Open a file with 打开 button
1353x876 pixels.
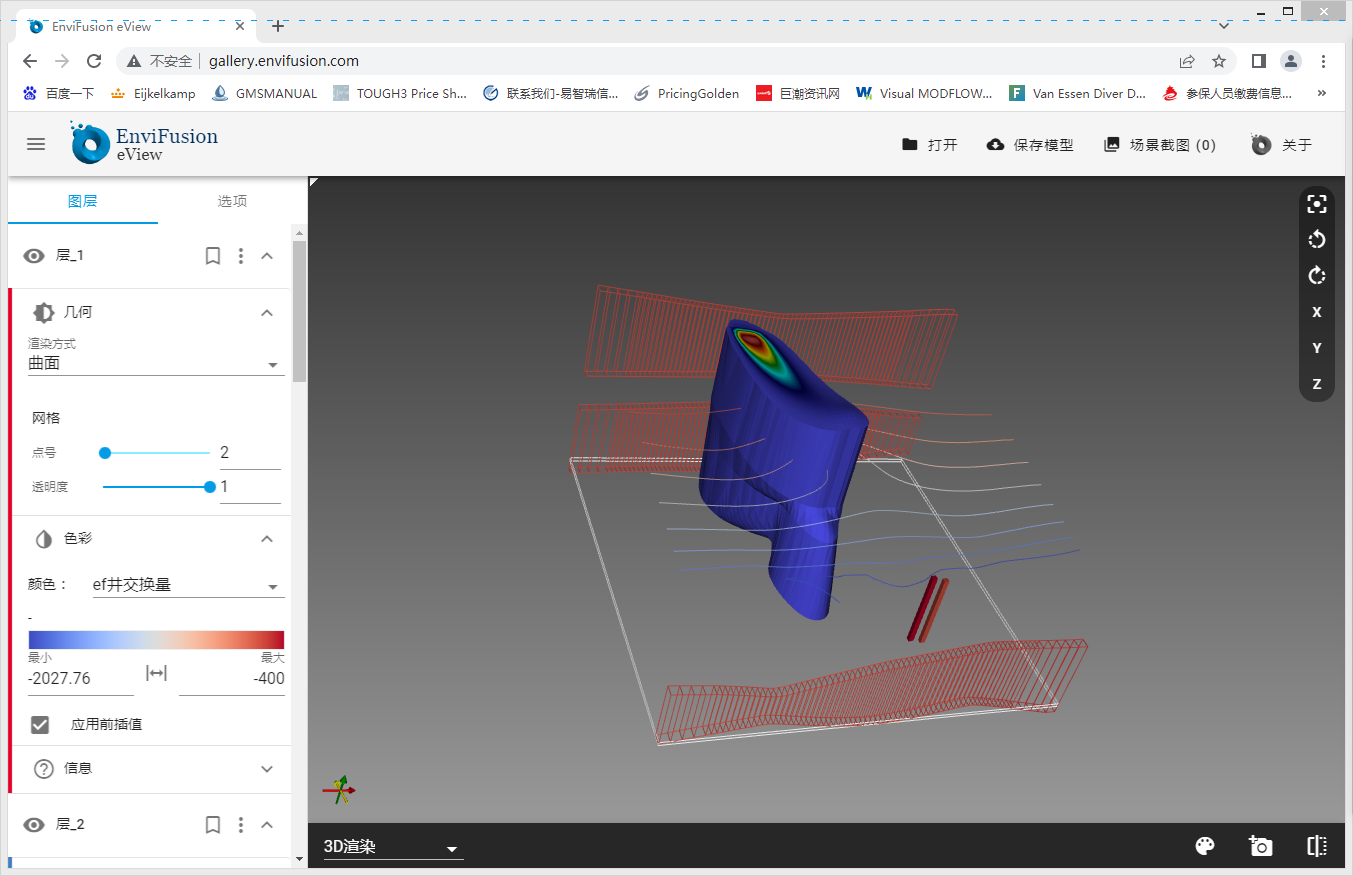(929, 145)
